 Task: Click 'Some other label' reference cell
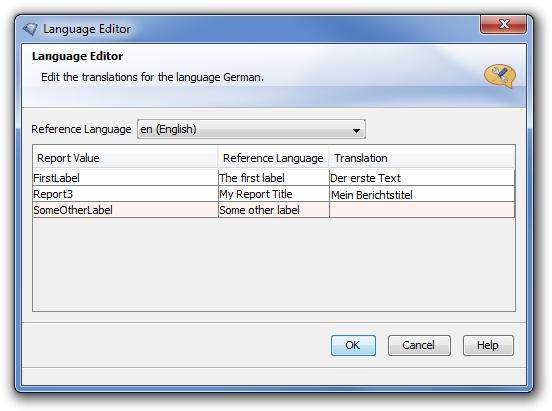point(274,210)
